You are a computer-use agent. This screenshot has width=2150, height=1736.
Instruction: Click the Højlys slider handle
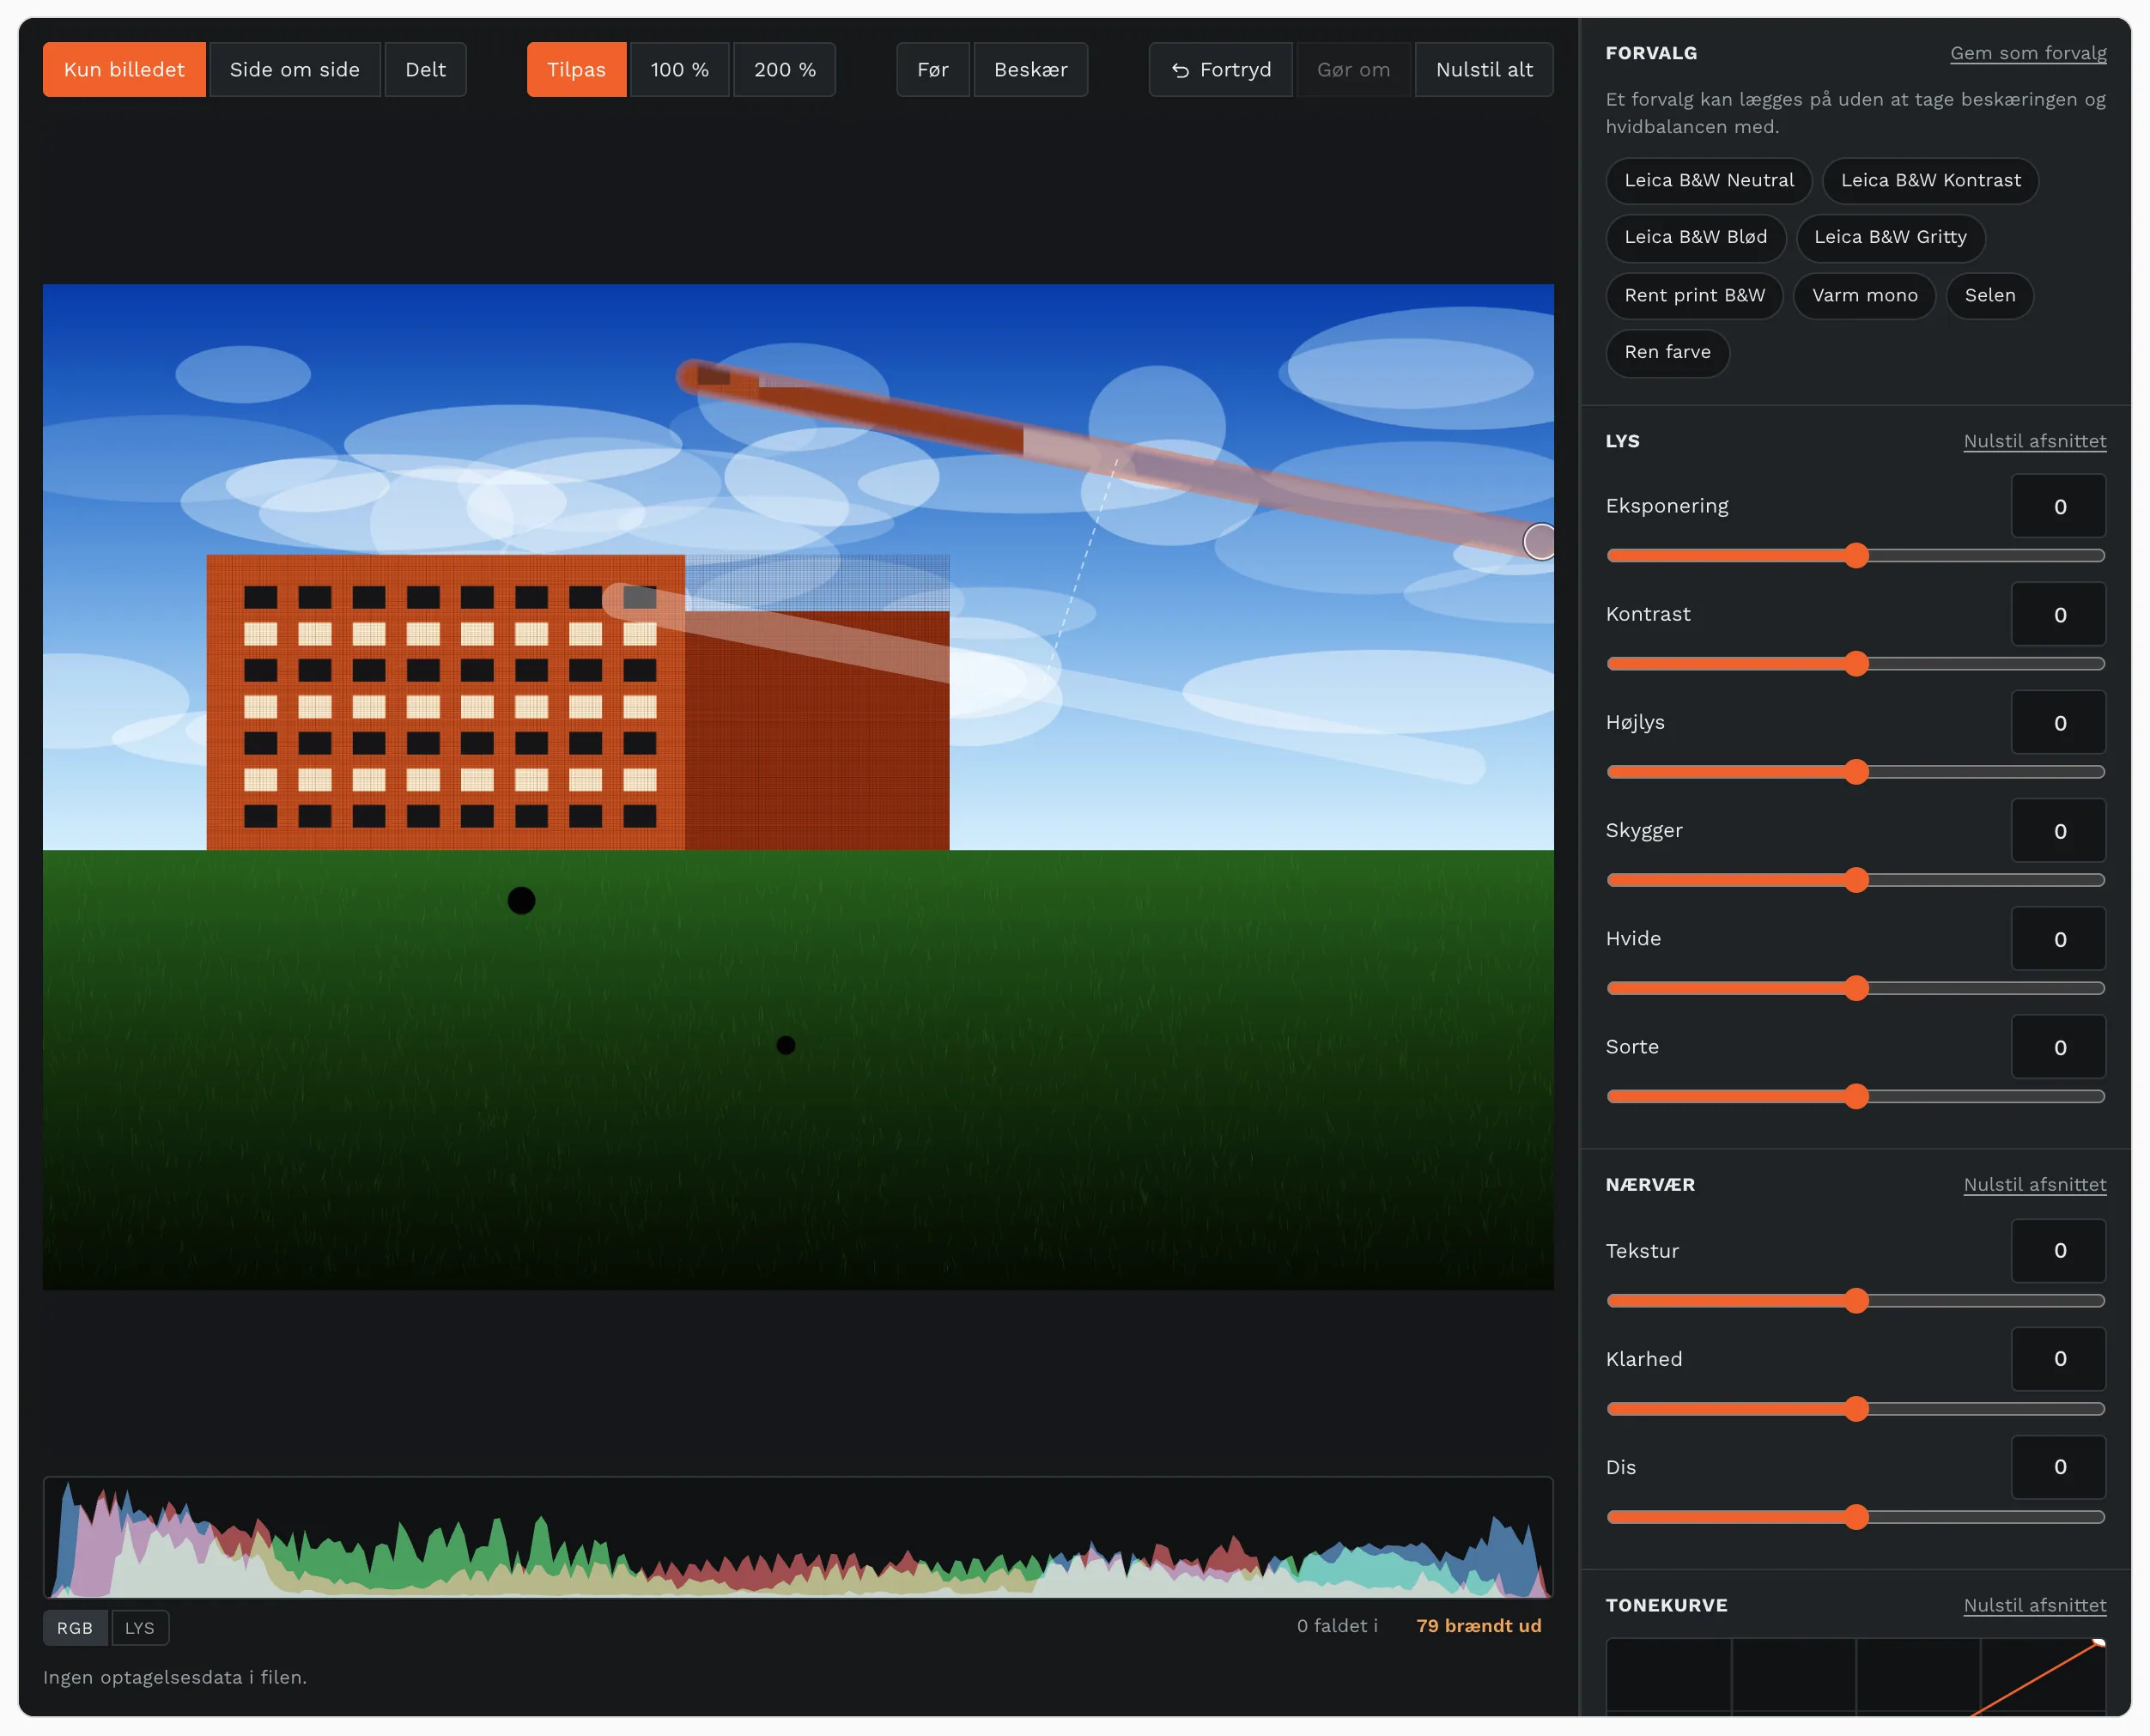[1857, 772]
